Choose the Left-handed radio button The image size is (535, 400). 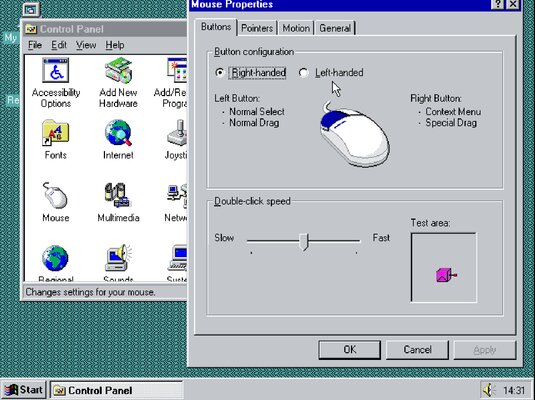click(x=303, y=72)
